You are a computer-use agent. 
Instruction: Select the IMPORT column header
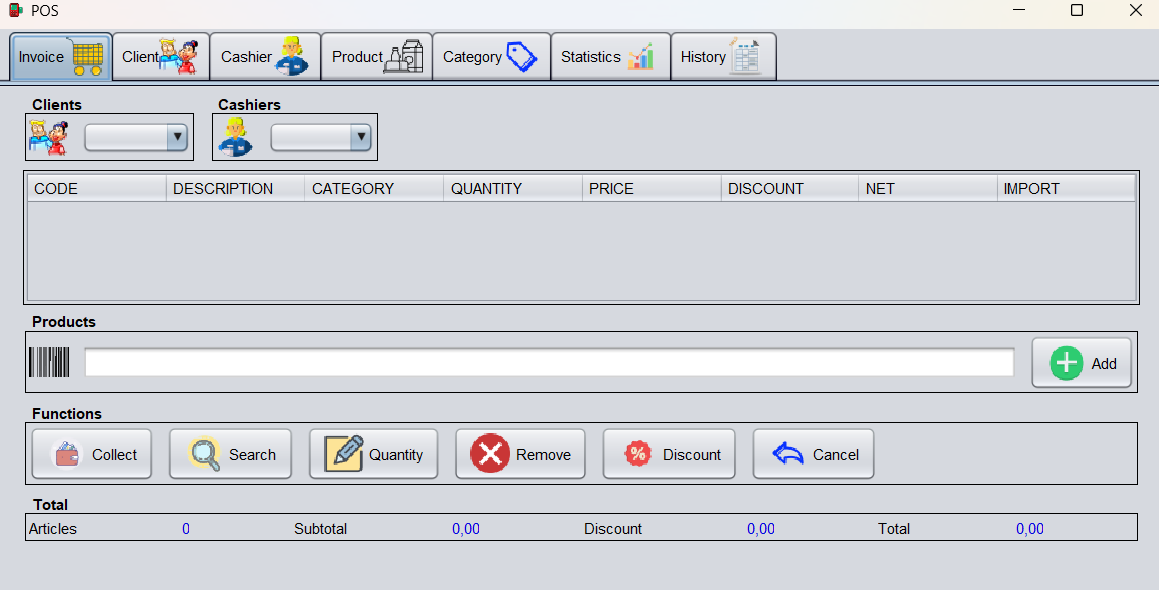tap(1066, 189)
